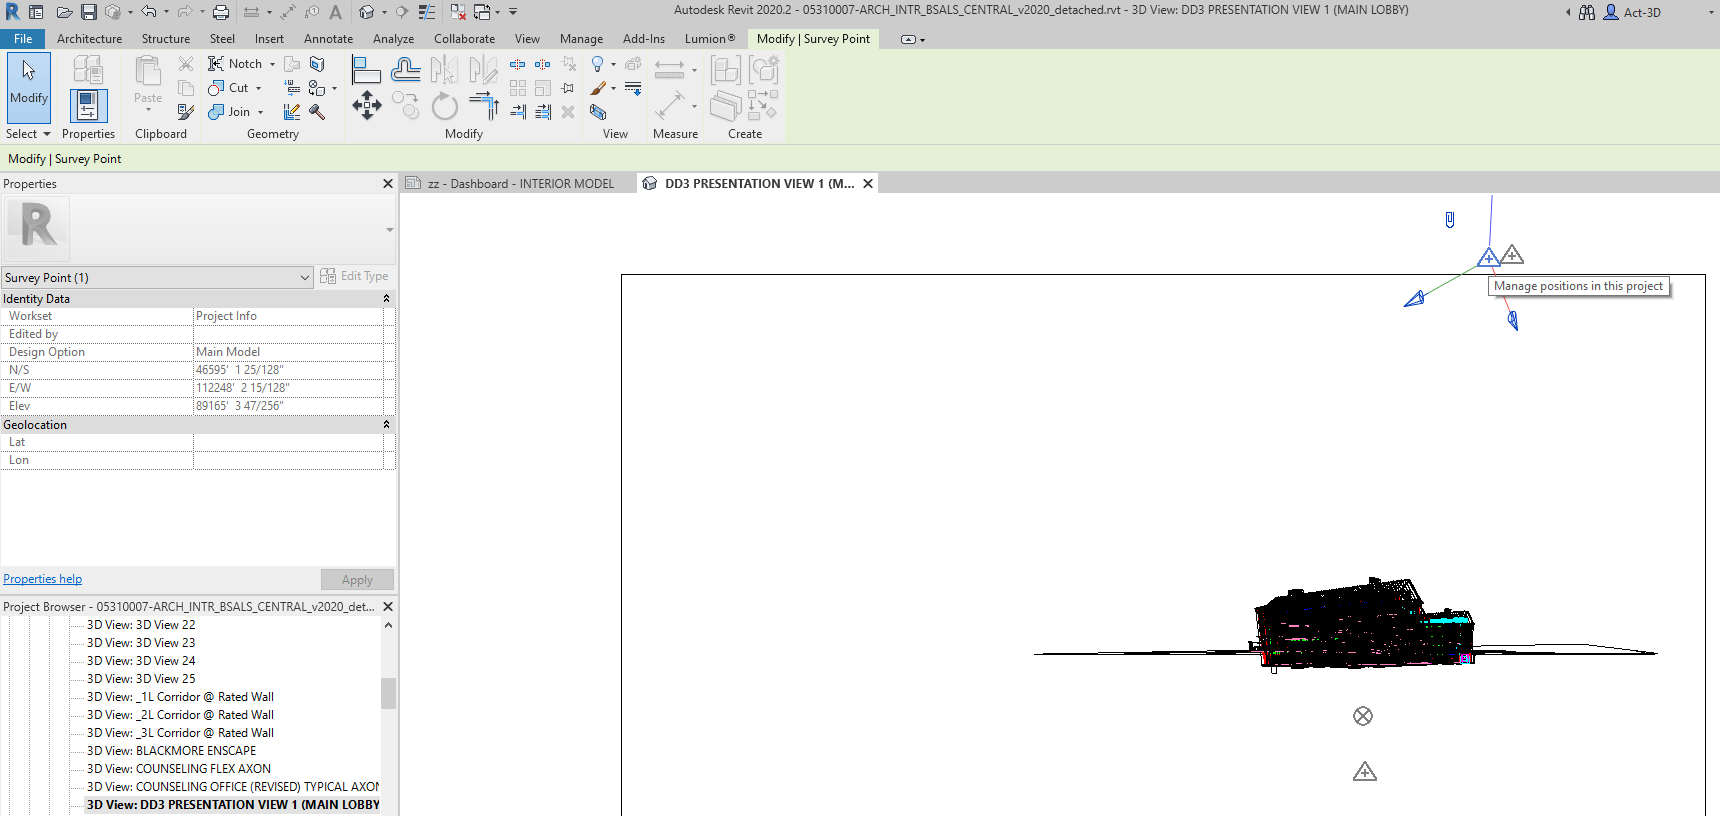This screenshot has width=1720, height=816.
Task: Switch to the zz - Dashboard view tab
Action: click(519, 184)
